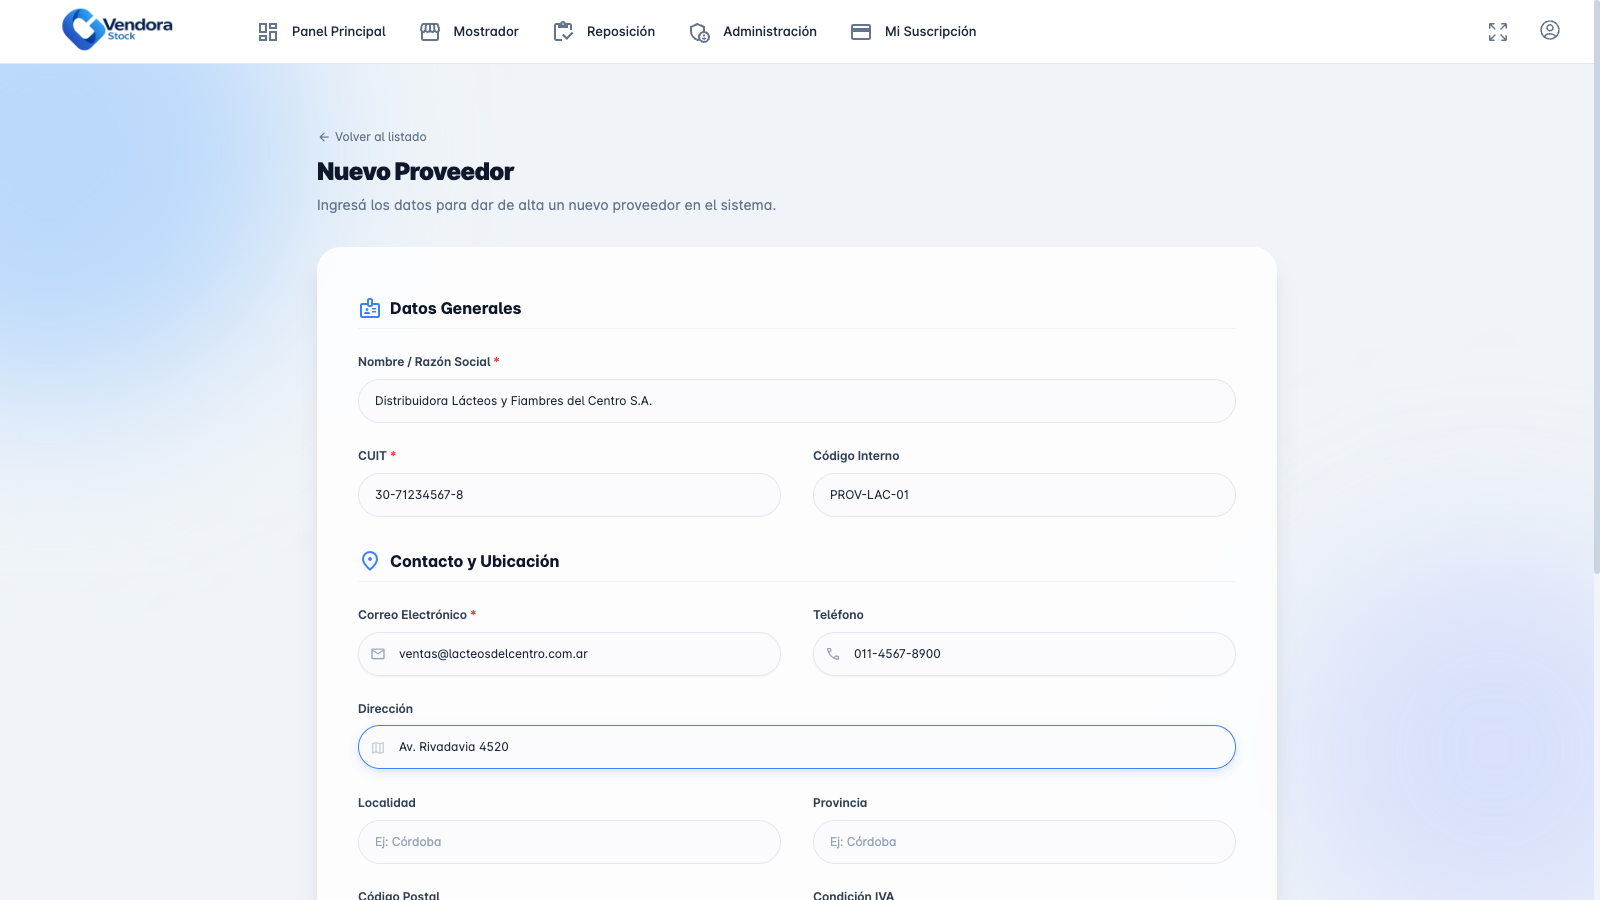Go back via Volver al listado link
Screen dimensions: 1600x900
(372, 137)
